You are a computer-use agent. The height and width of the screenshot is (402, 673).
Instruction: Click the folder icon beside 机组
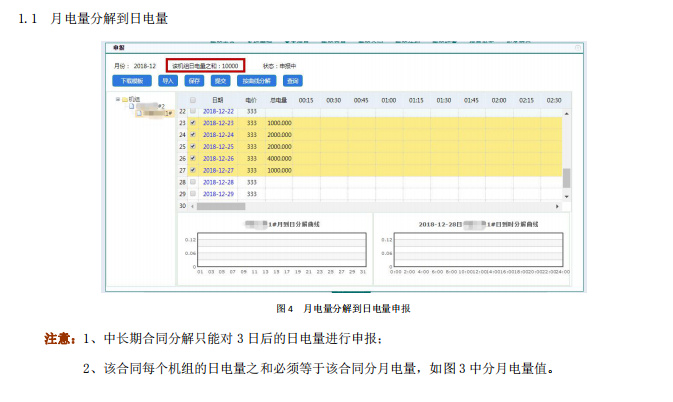pyautogui.click(x=125, y=100)
